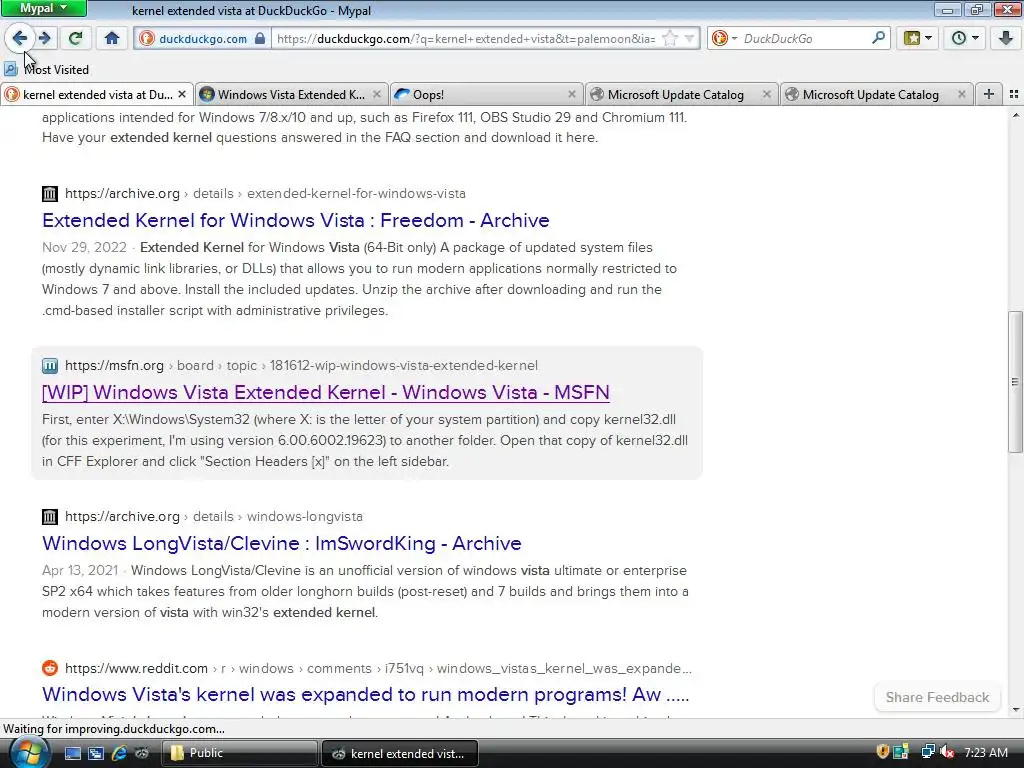1024x768 pixels.
Task: Click the archive.org favicon of LongVista result
Action: pos(50,517)
